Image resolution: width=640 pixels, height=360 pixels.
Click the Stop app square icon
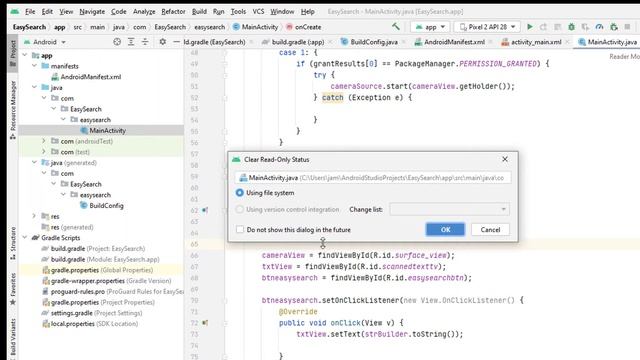pos(627,27)
